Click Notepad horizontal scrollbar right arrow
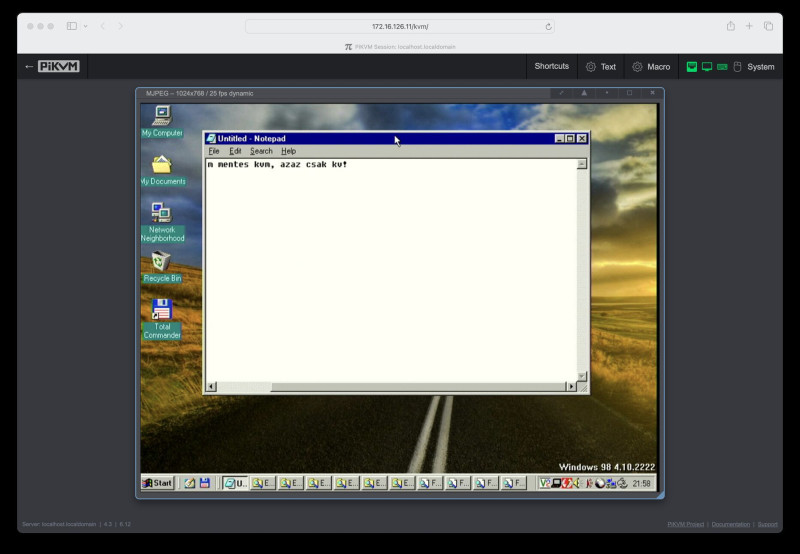Viewport: 800px width, 554px height. [x=571, y=387]
